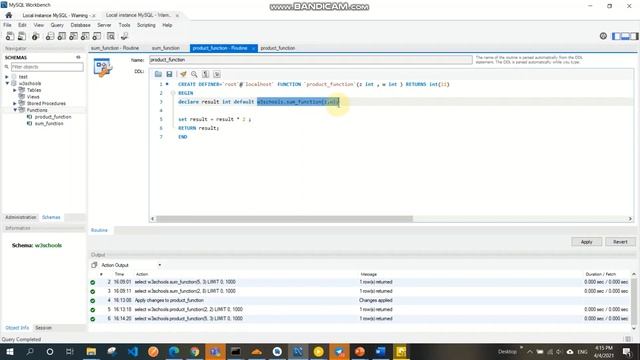The width and height of the screenshot is (640, 360).
Task: Toggle invisible characters in DDL editor
Action: [206, 74]
